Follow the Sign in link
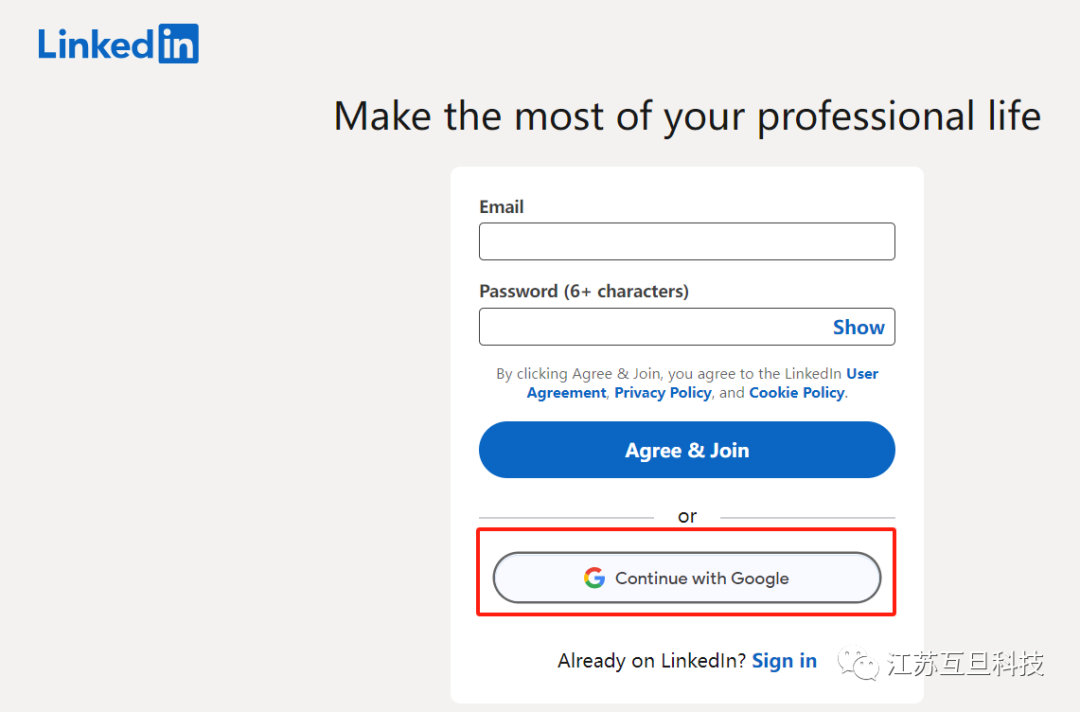The height and width of the screenshot is (712, 1080). [784, 661]
